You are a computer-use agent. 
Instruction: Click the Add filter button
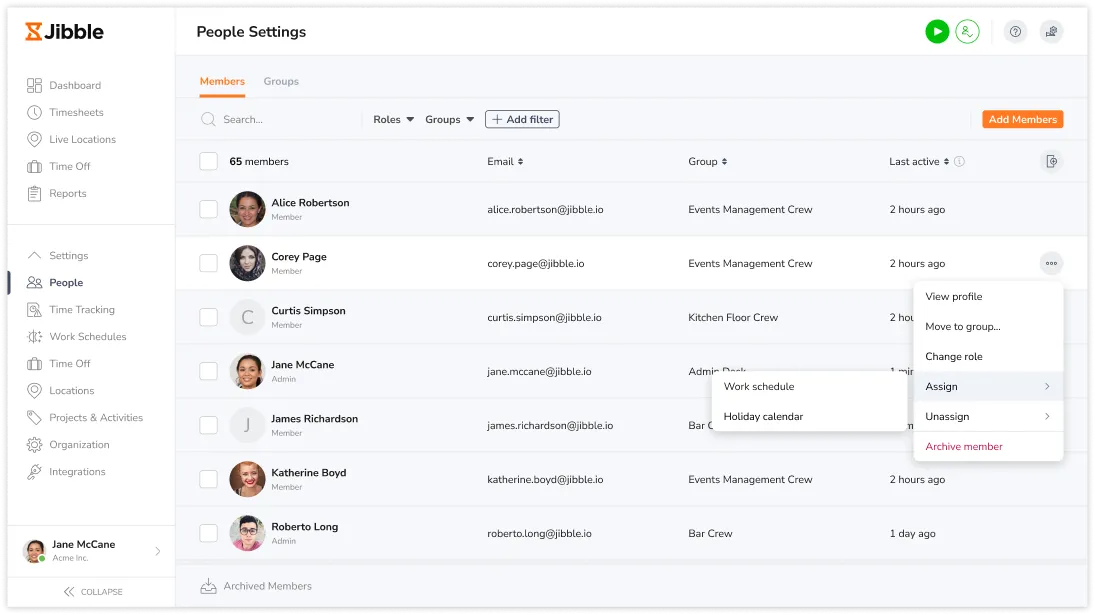(522, 120)
